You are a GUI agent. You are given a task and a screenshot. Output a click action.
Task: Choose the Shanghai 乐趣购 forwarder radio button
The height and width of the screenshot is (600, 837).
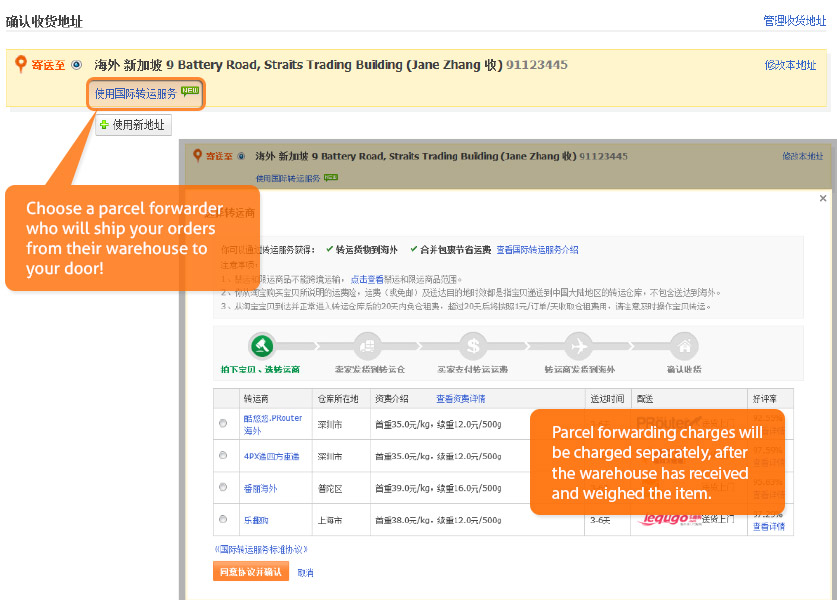[x=223, y=520]
